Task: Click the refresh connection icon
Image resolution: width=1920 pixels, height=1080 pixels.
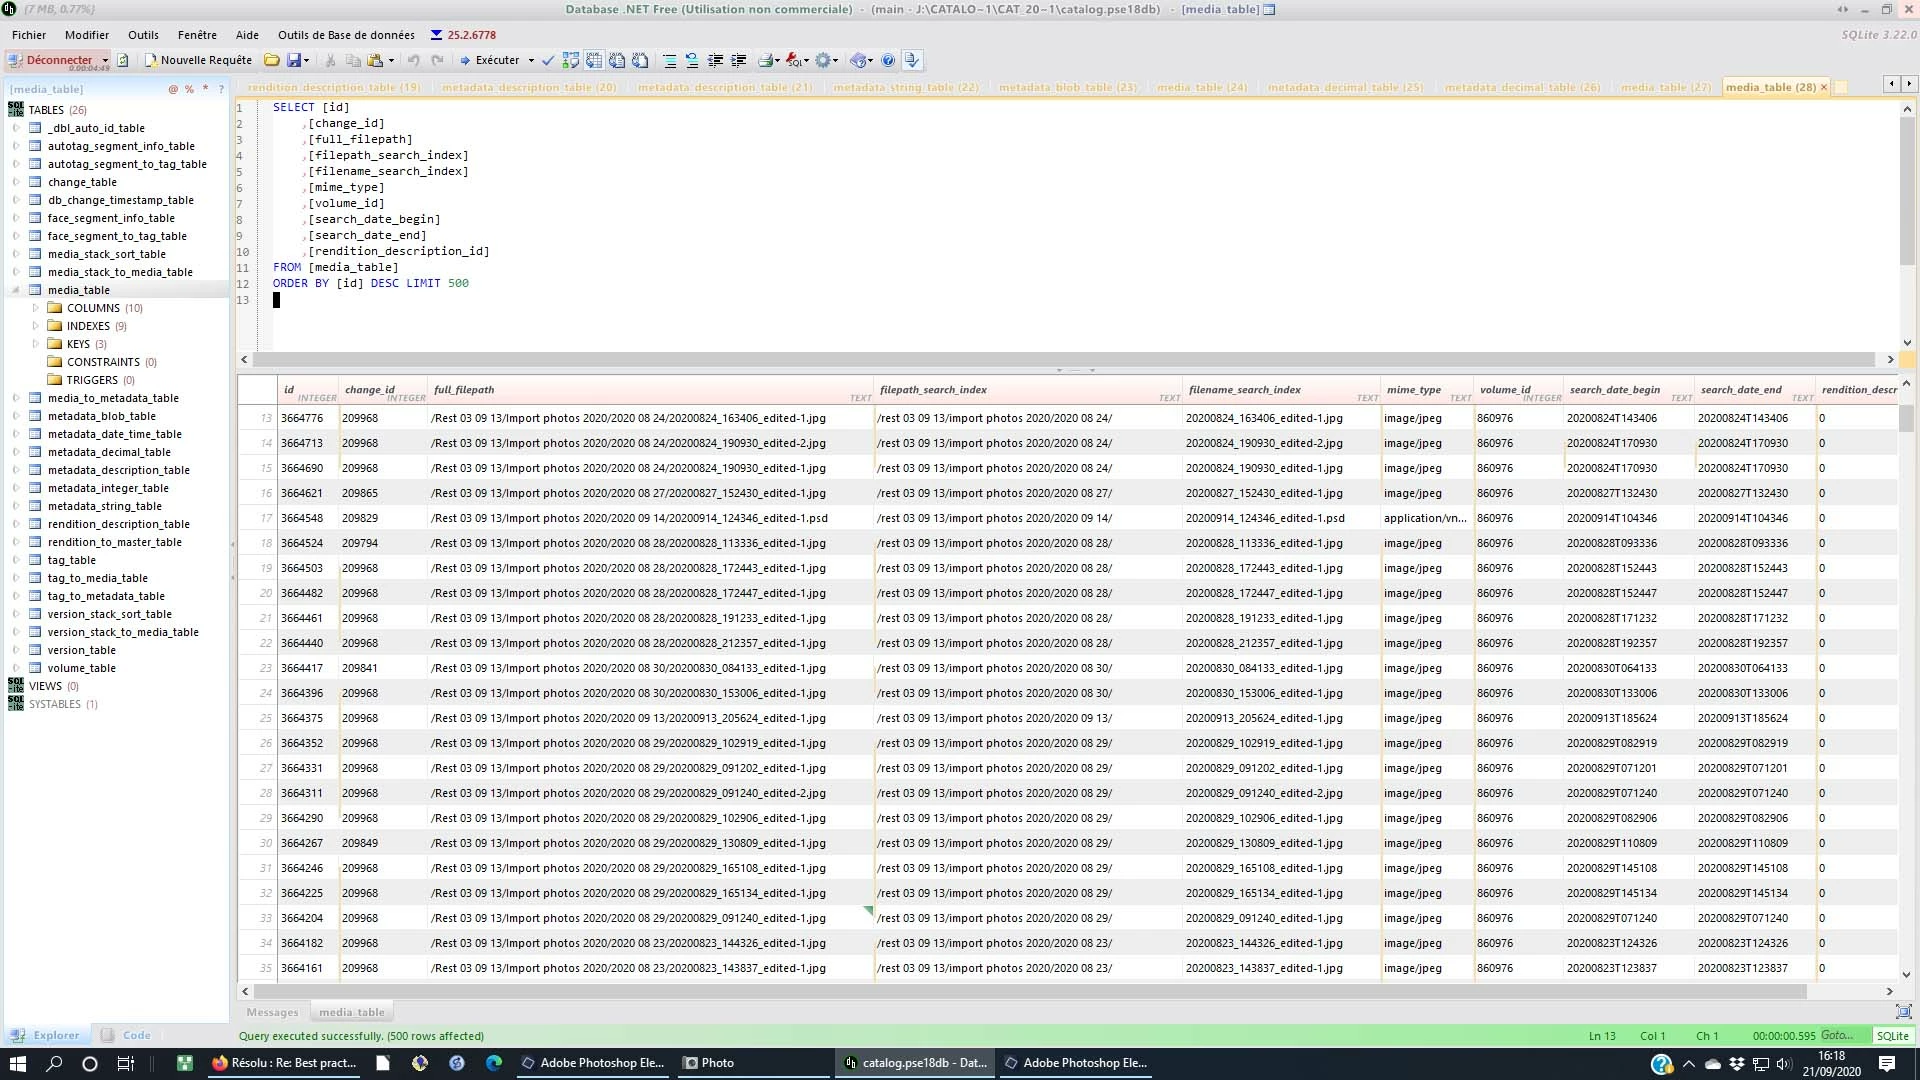Action: pos(122,60)
